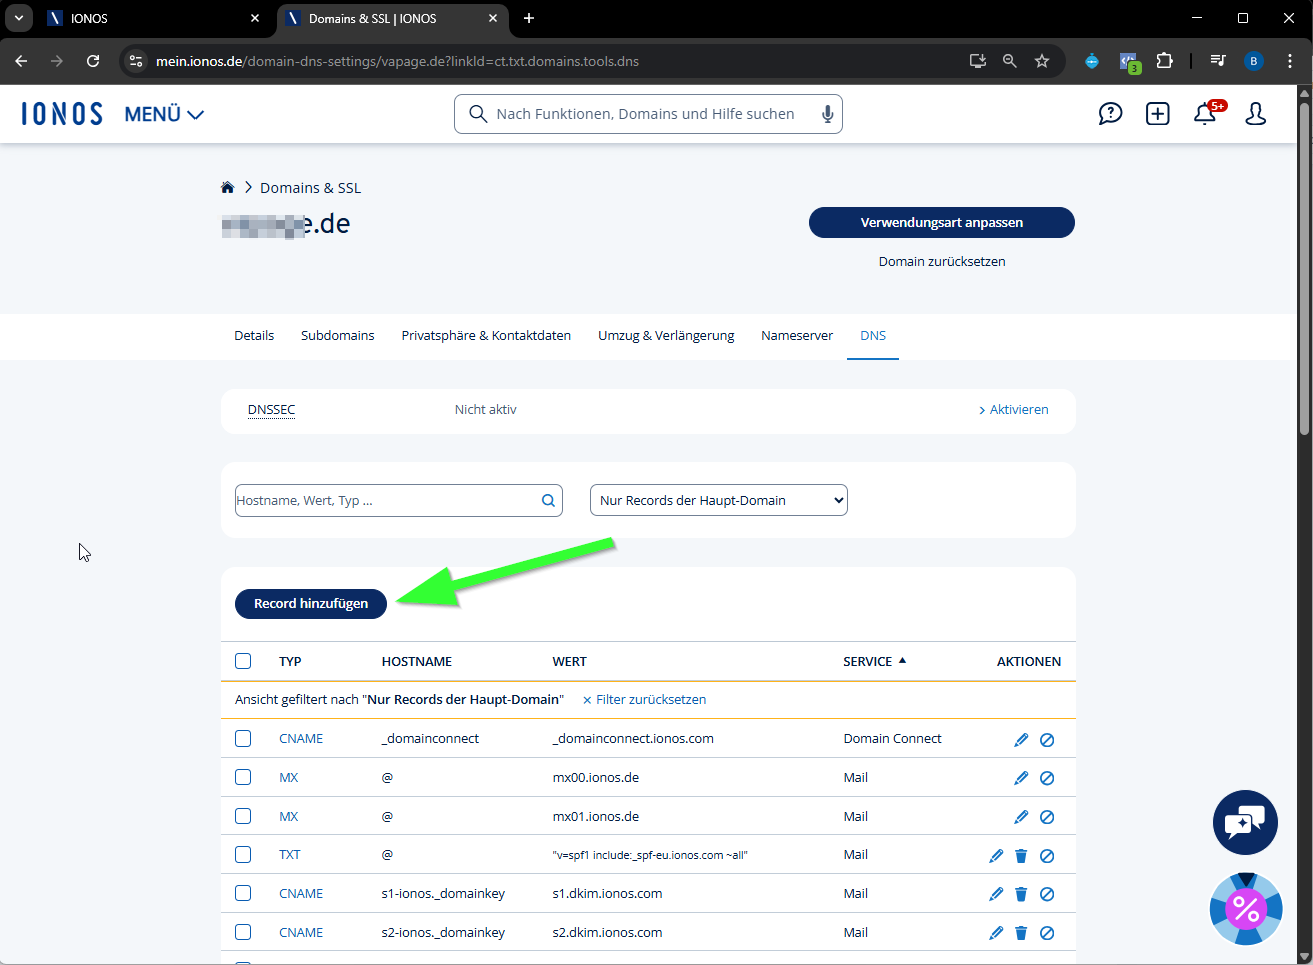
Task: Open the help chat bubble icon in header
Action: click(1110, 114)
